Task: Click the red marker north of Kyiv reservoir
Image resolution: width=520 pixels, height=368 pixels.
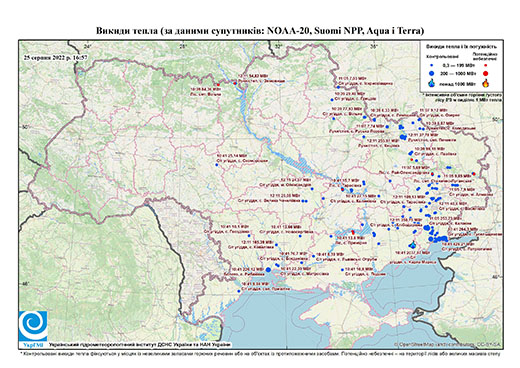Action: 235,83
